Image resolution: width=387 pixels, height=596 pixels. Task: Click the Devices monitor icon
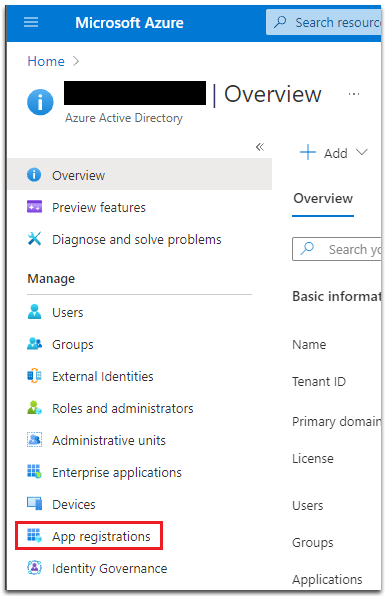pos(34,503)
